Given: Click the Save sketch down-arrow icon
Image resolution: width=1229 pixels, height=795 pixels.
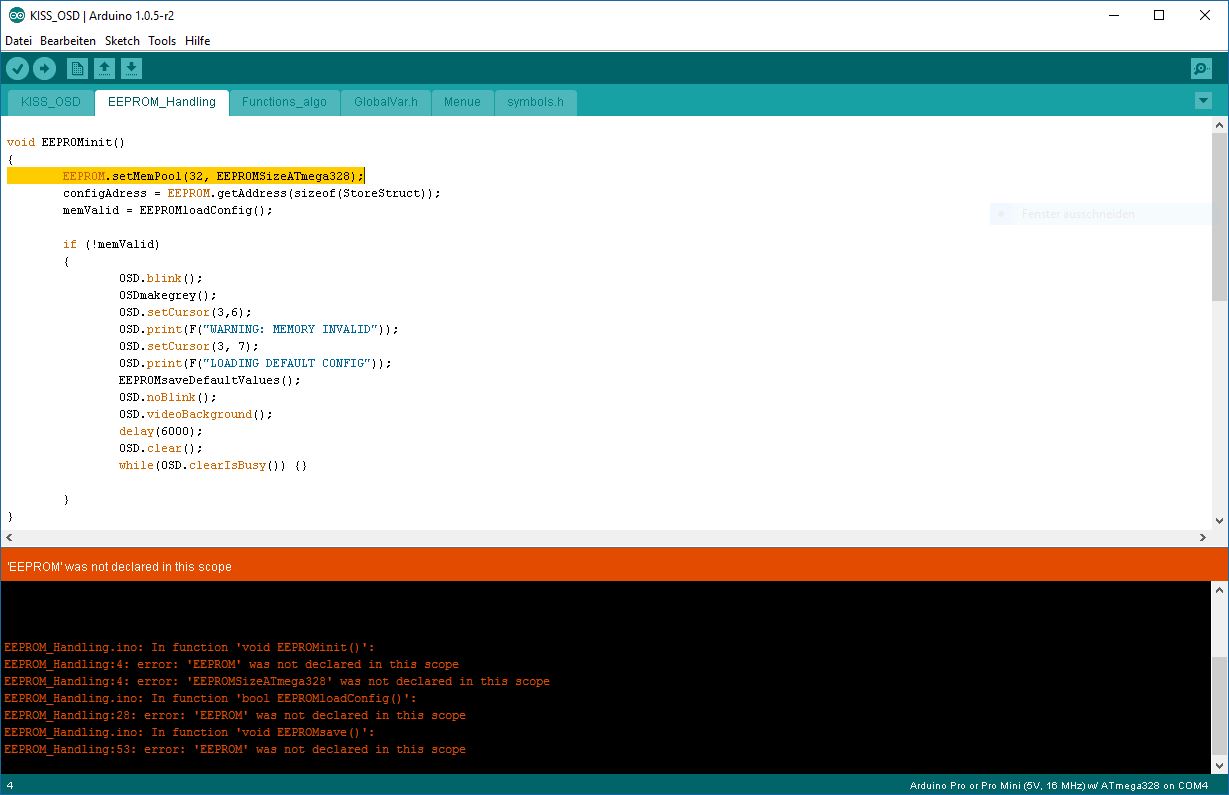Looking at the screenshot, I should point(132,68).
